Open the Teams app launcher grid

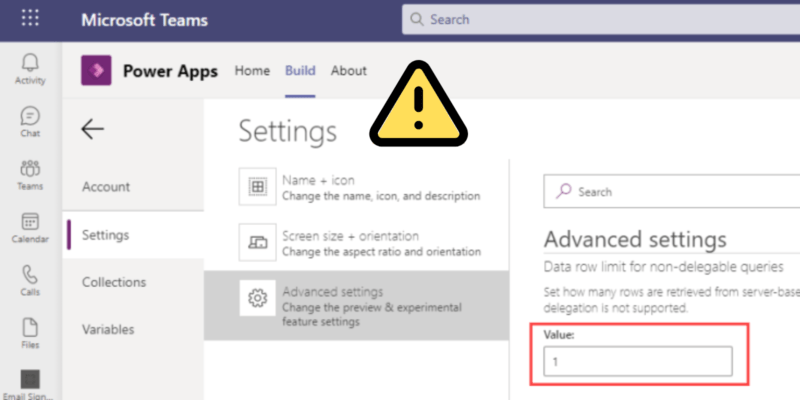pyautogui.click(x=30, y=19)
